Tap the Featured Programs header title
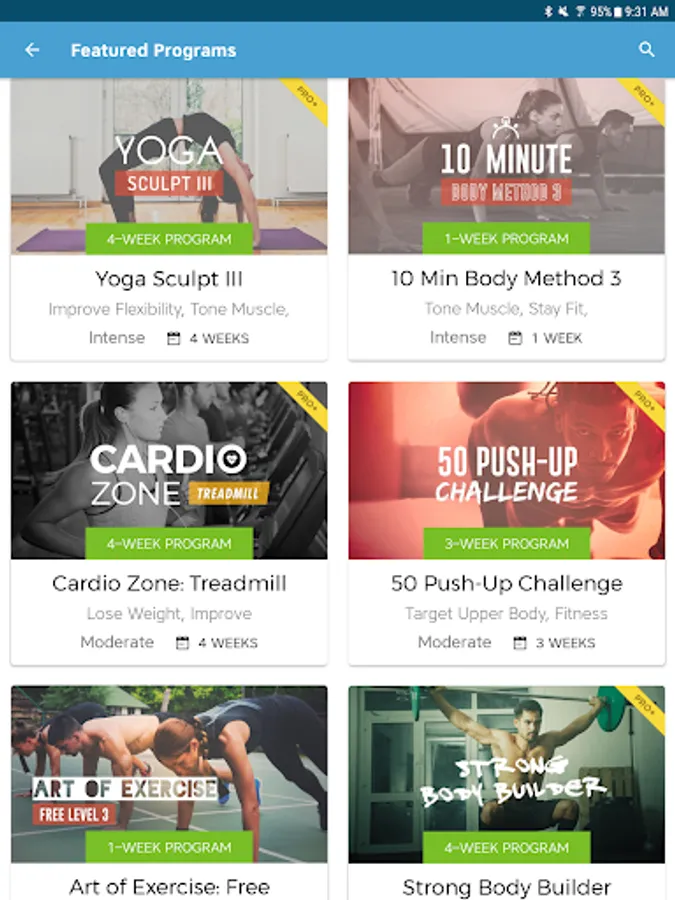 [x=153, y=51]
